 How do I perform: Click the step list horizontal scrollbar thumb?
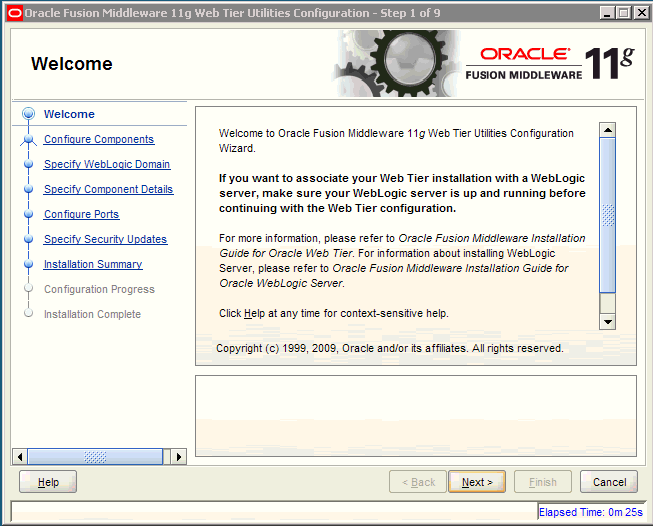[x=95, y=457]
